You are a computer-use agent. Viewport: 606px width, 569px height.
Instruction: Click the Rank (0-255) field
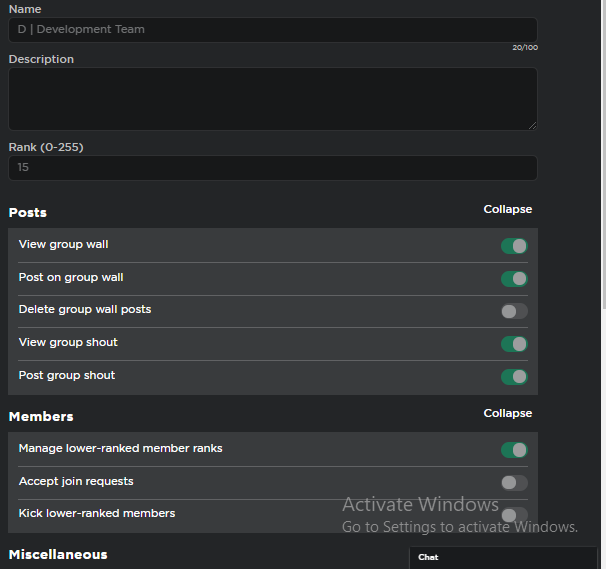tap(273, 168)
